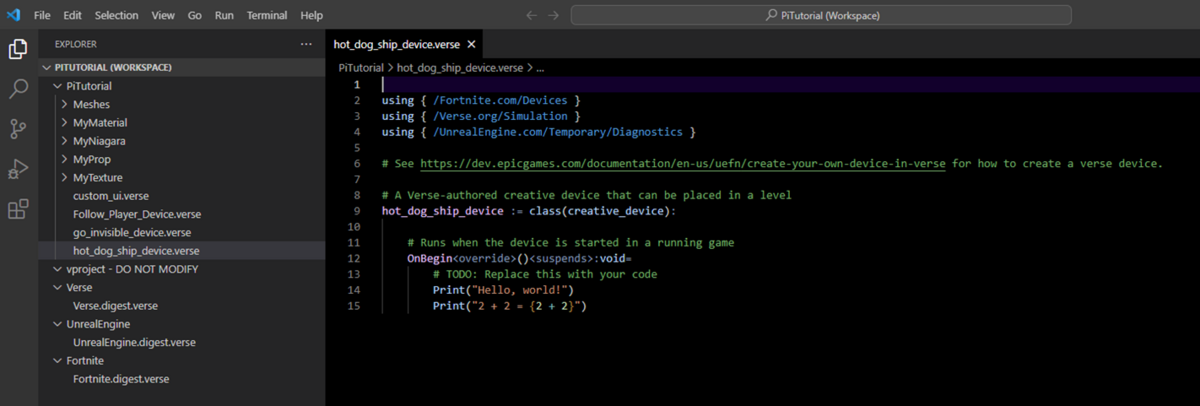Expand the MyProp folder
This screenshot has height=406, width=1200.
coord(182,159)
